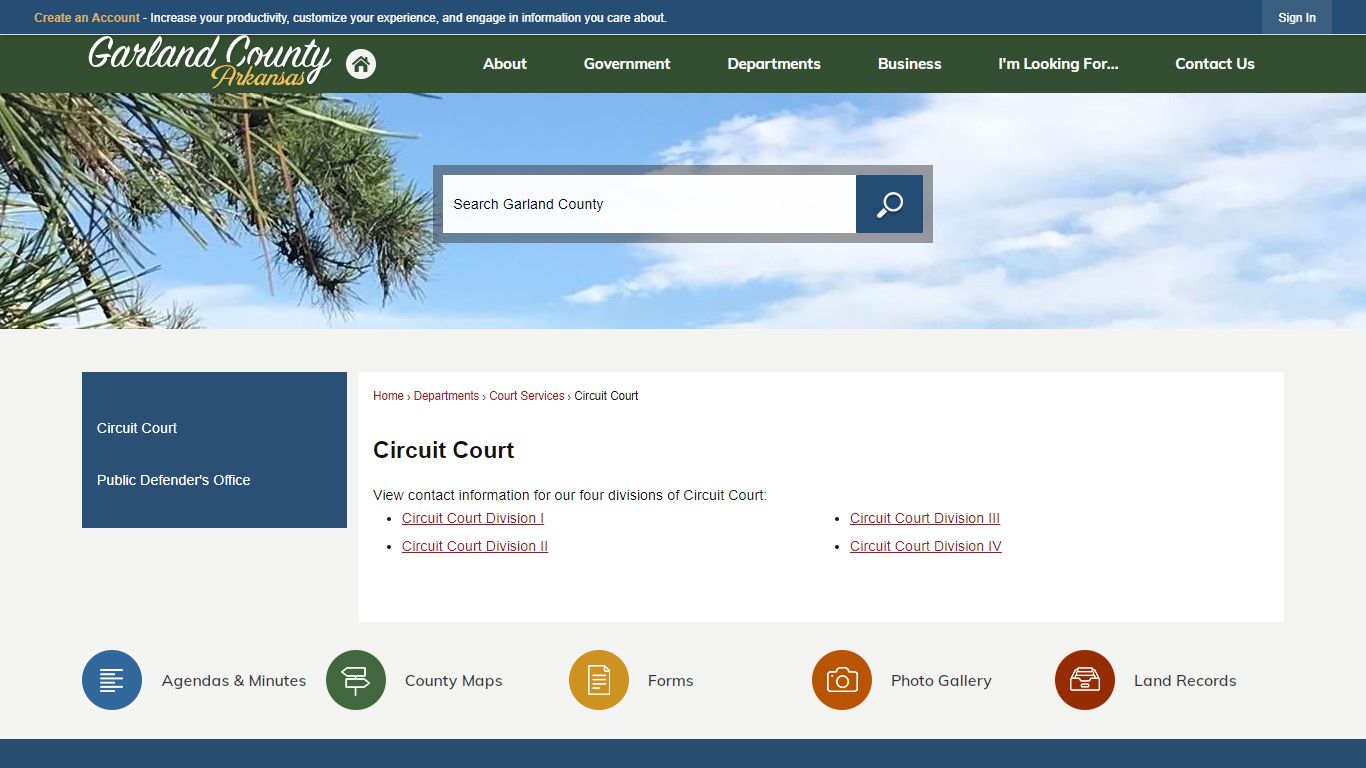This screenshot has height=768, width=1366.
Task: Click the Garland County Arkansas logo
Action: click(209, 62)
